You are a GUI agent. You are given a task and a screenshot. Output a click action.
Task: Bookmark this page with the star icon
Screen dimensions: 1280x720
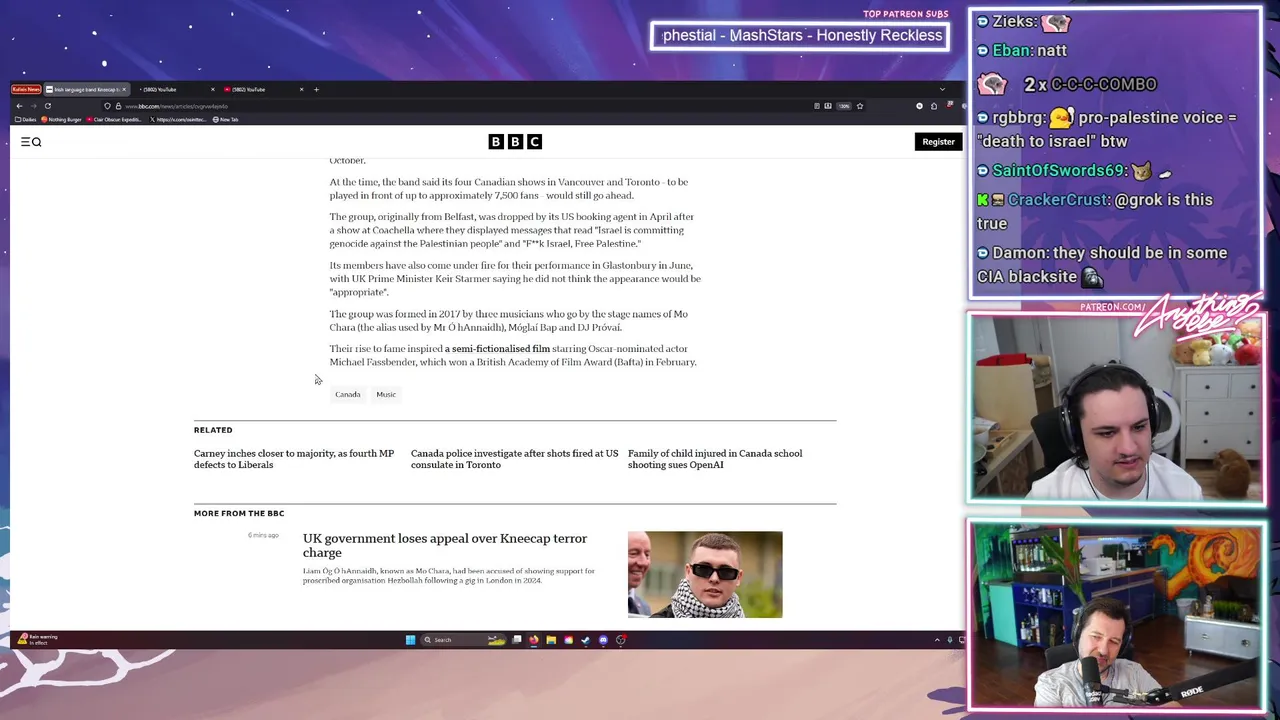click(860, 106)
